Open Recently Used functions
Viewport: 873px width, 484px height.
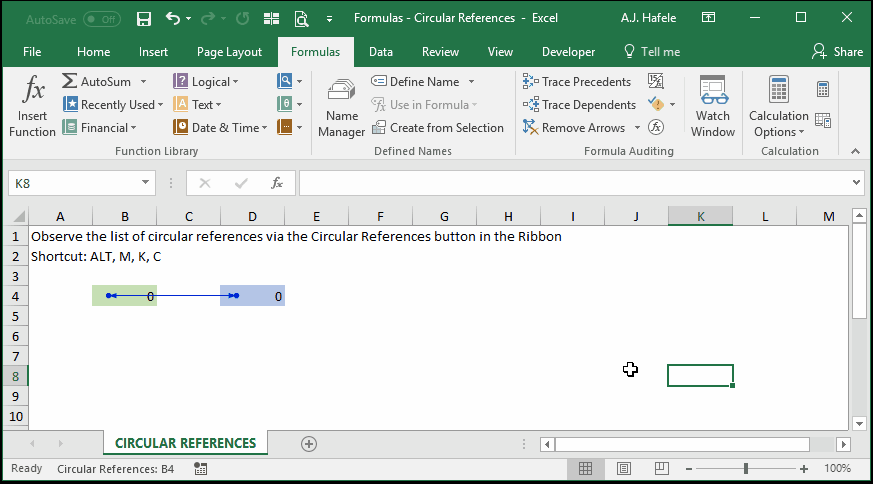tap(113, 105)
